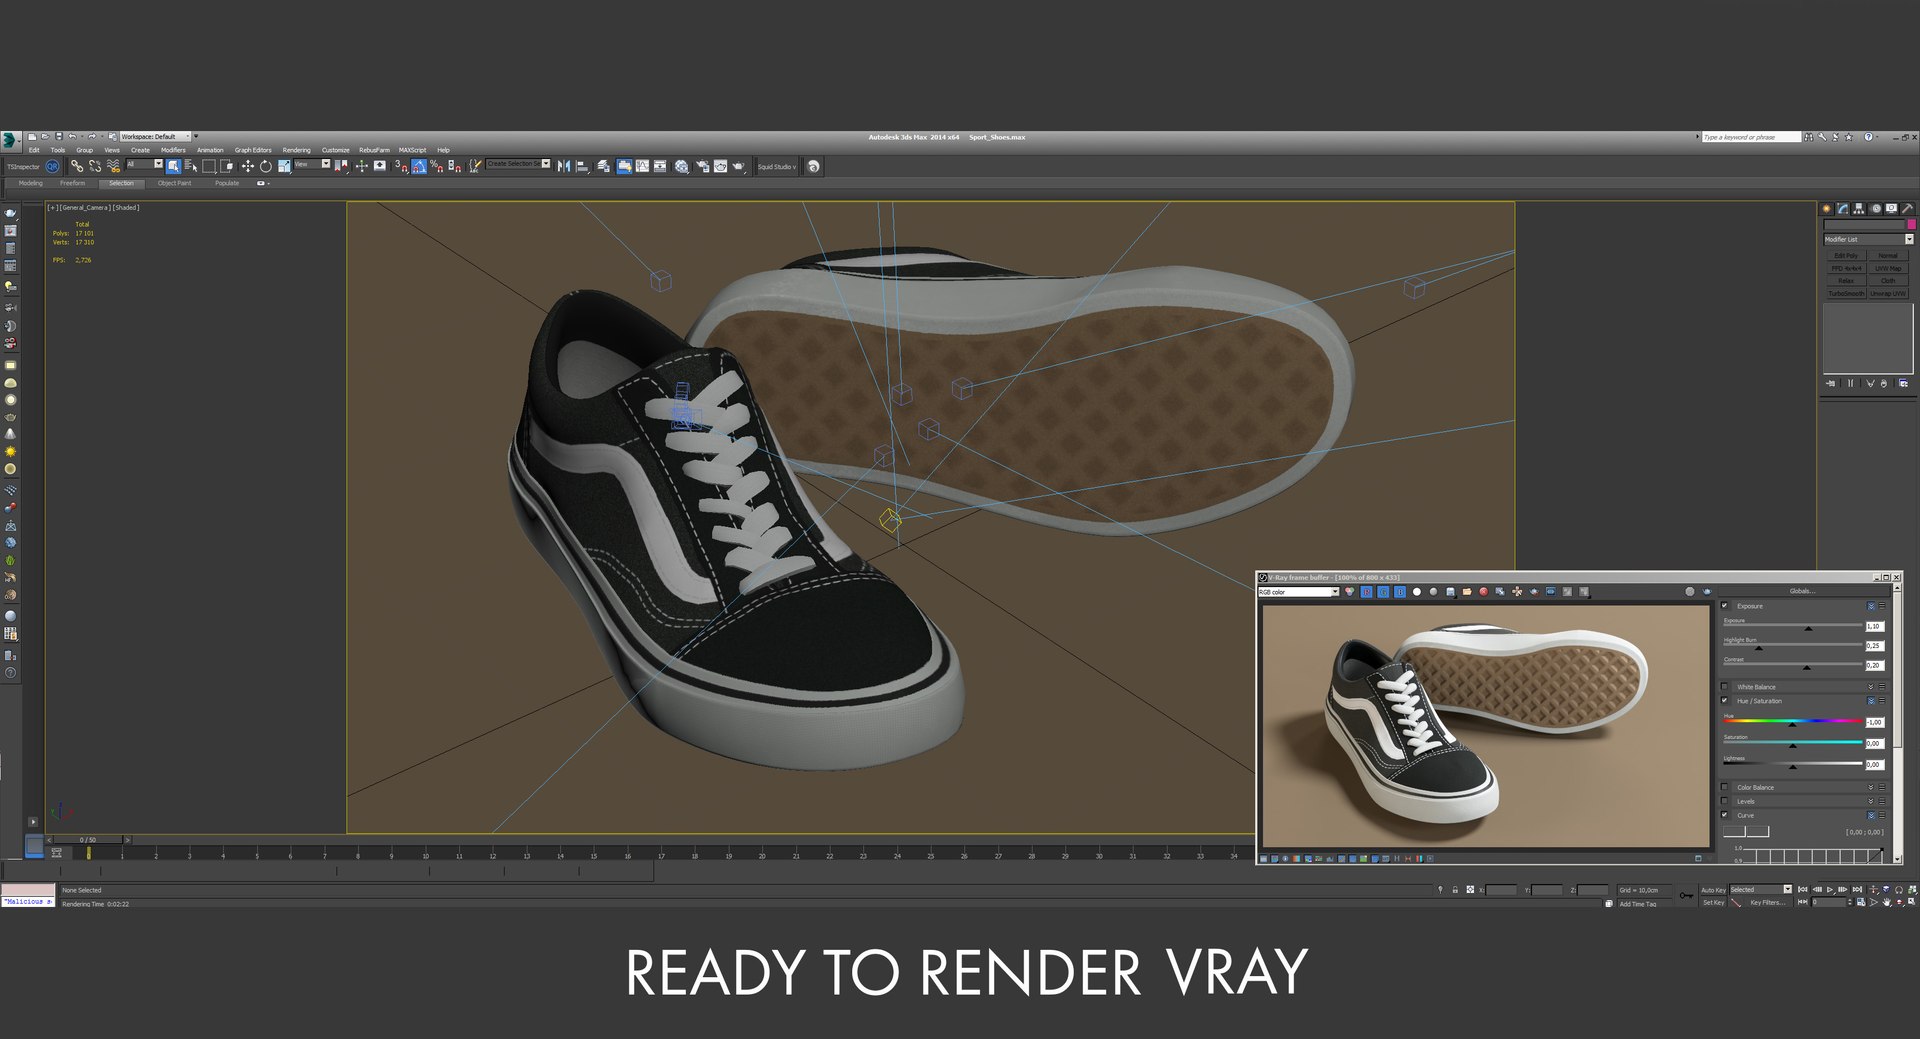
Task: Enable the Color Balance checkbox
Action: [1724, 787]
